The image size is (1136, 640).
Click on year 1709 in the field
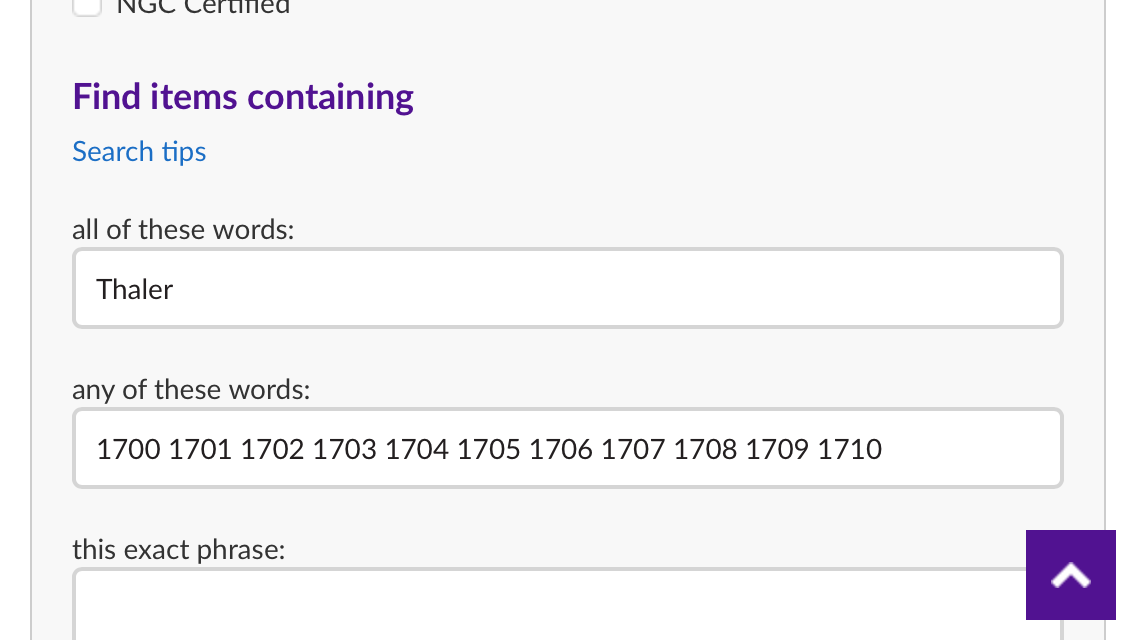pos(777,449)
